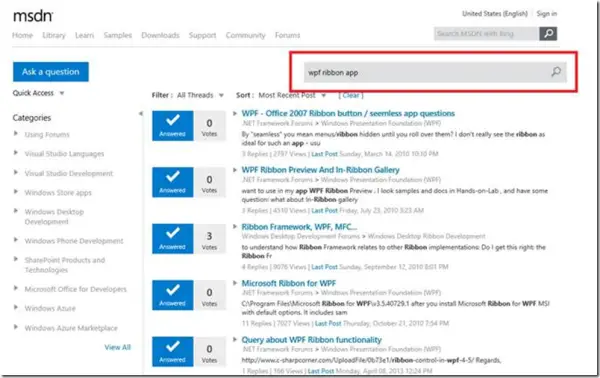This screenshot has height=378, width=600.
Task: Click Answered checkmark for WPF Ribbon Preview thread
Action: pyautogui.click(x=173, y=182)
